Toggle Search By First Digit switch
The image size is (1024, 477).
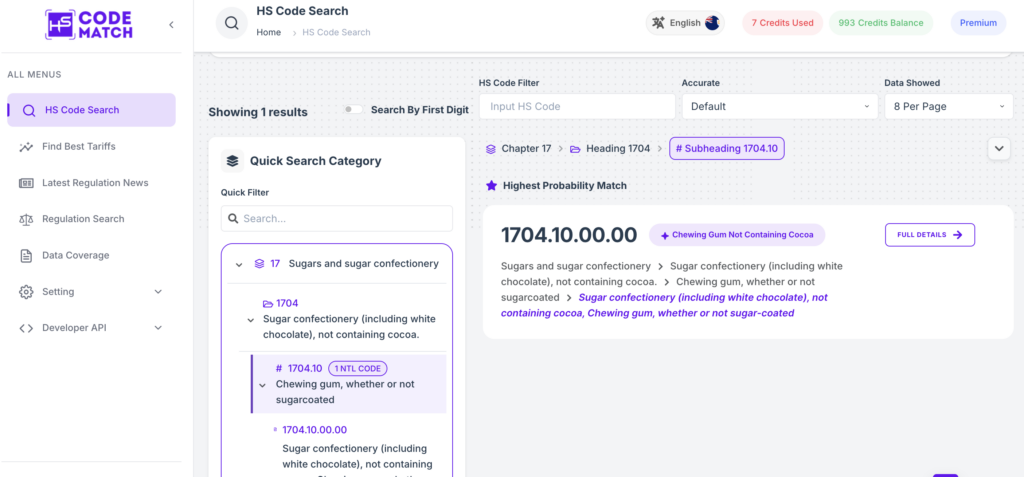point(353,110)
